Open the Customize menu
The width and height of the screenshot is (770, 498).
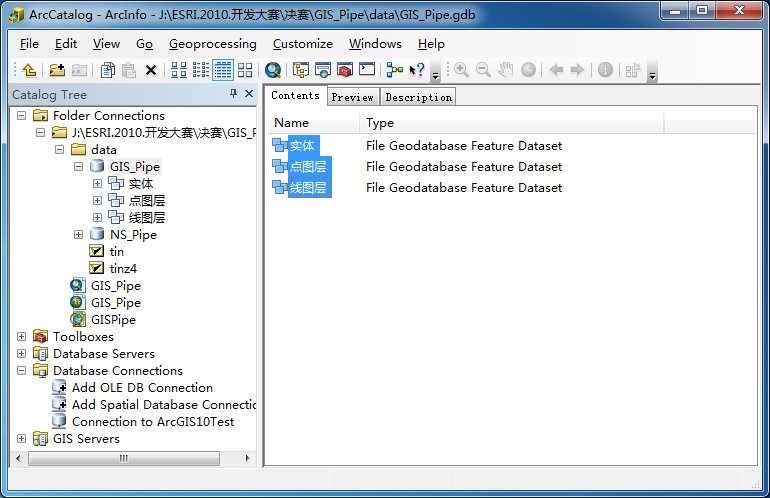302,44
